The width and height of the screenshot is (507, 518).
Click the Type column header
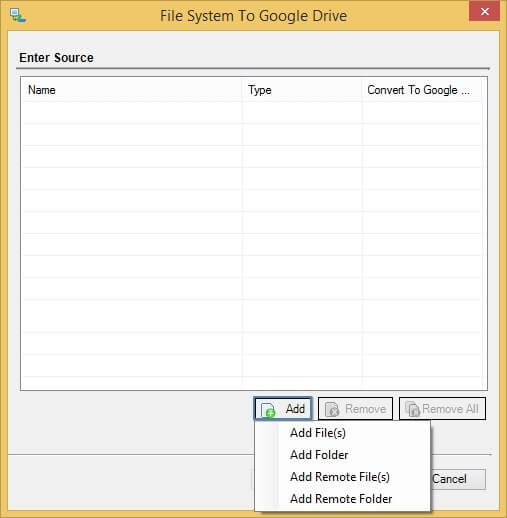point(302,90)
